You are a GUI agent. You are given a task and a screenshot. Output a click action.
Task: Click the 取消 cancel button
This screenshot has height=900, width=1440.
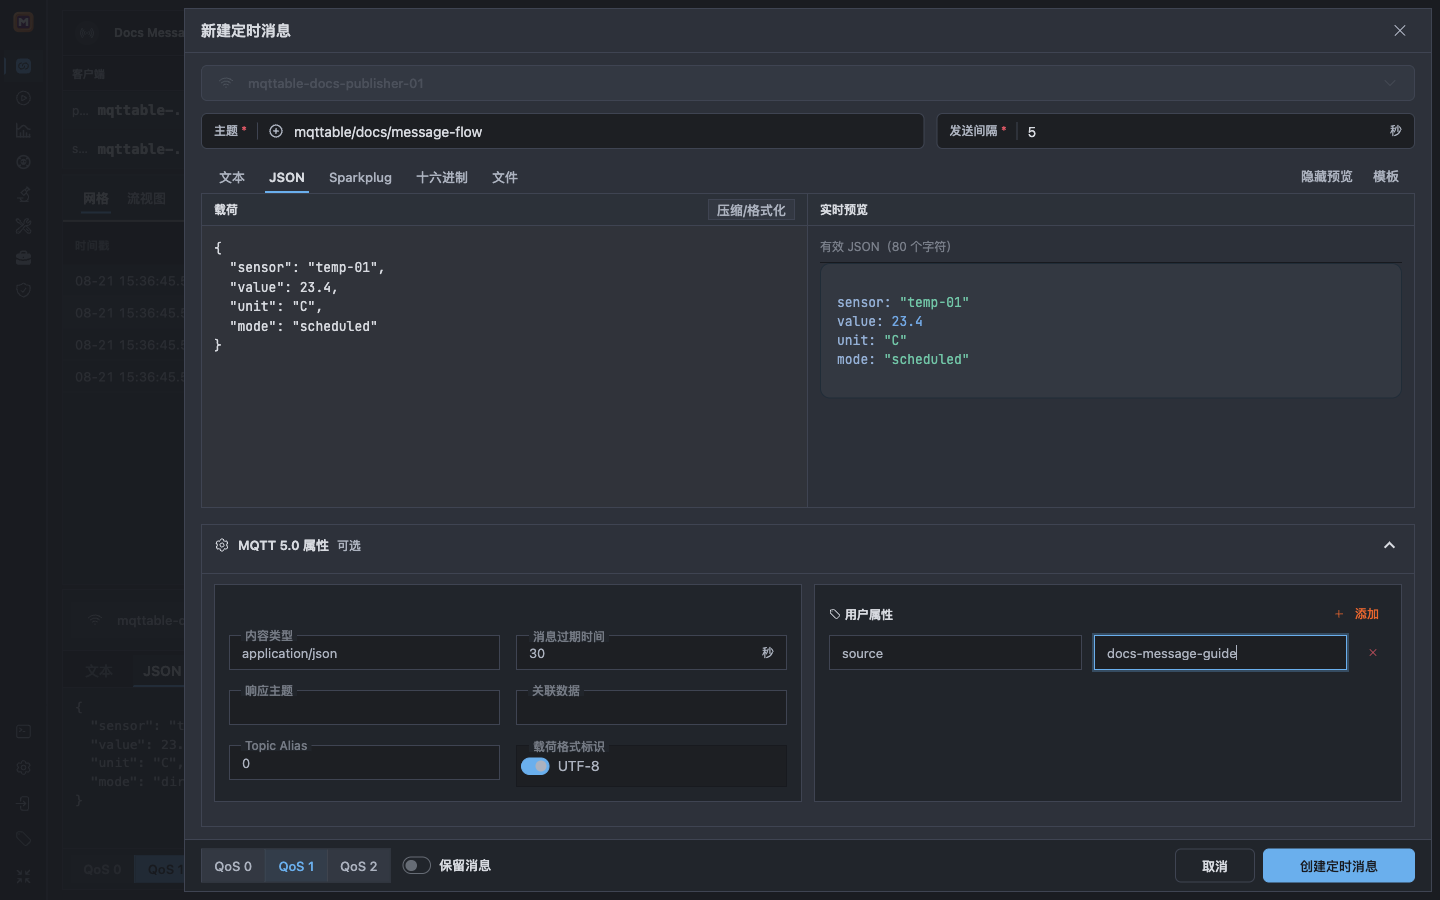(x=1215, y=866)
